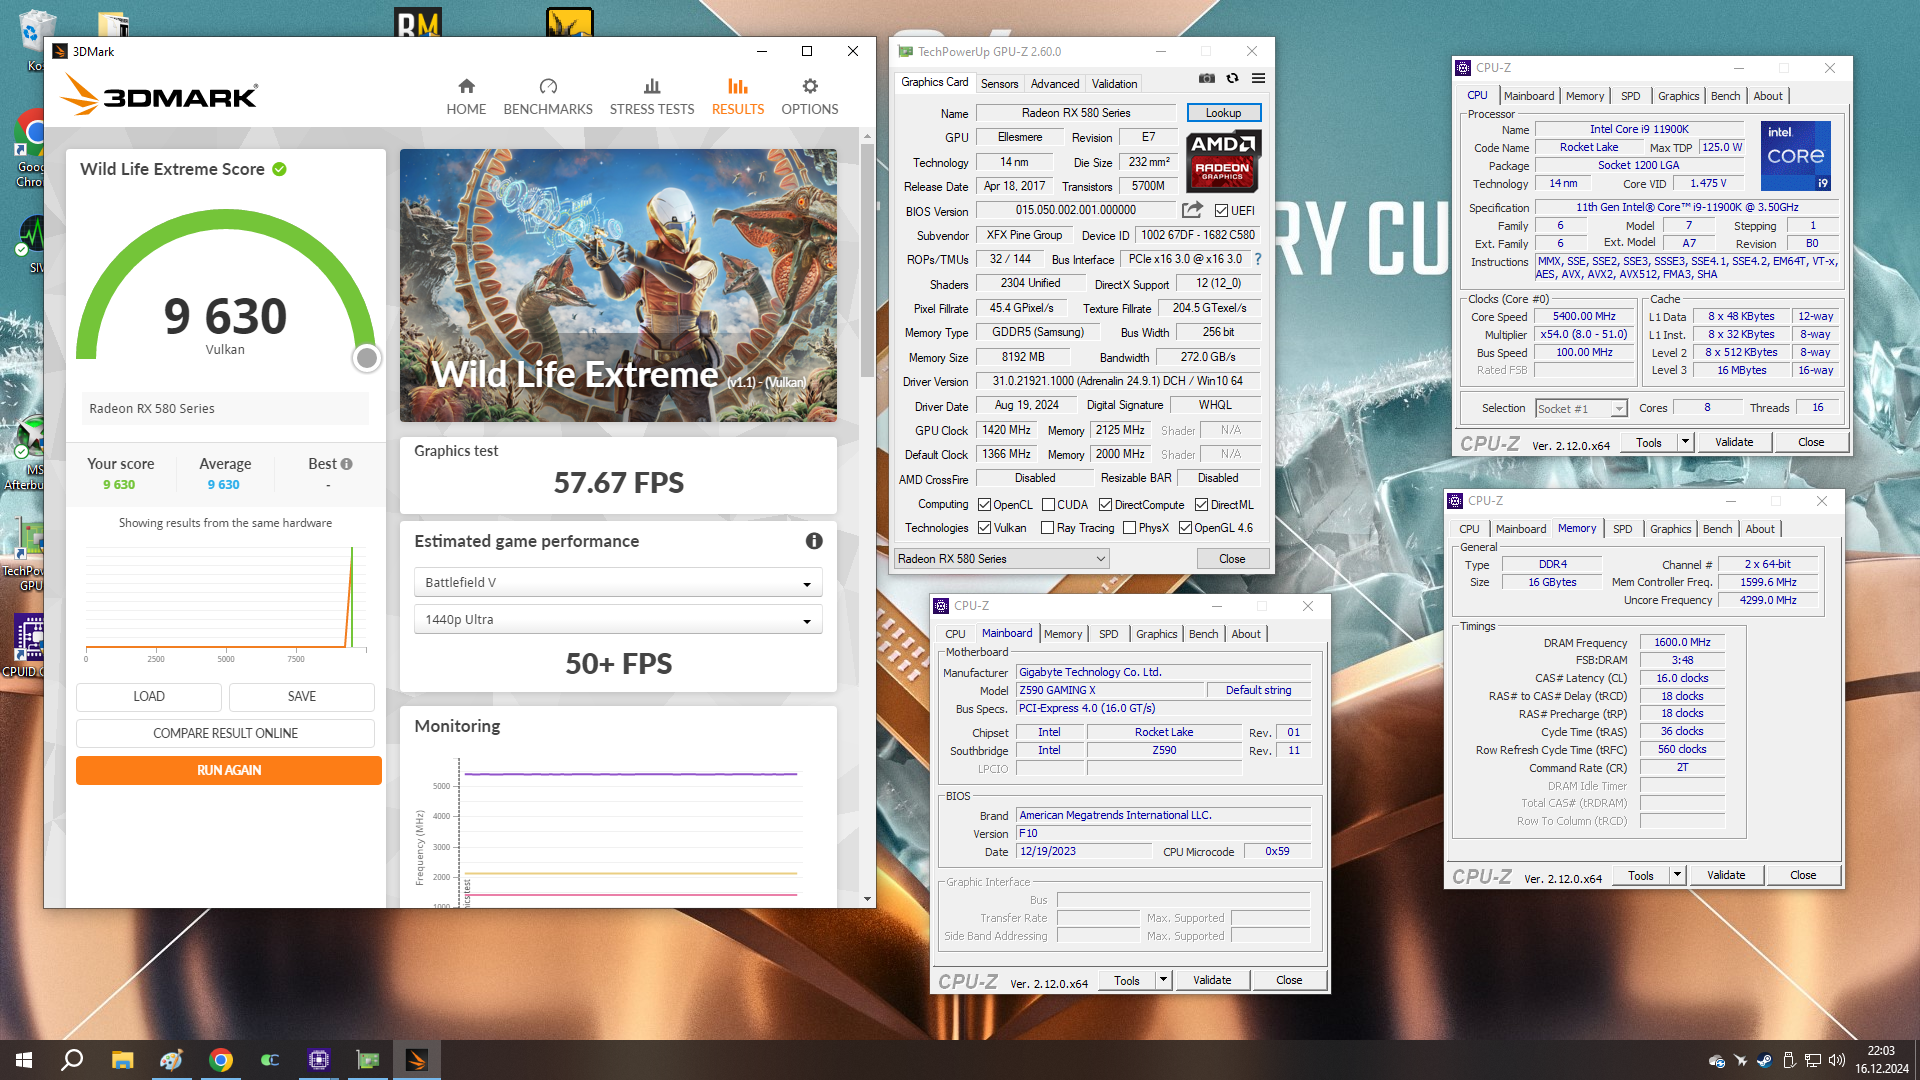Click 3DMark taskbar icon
The width and height of the screenshot is (1920, 1080).
[417, 1060]
